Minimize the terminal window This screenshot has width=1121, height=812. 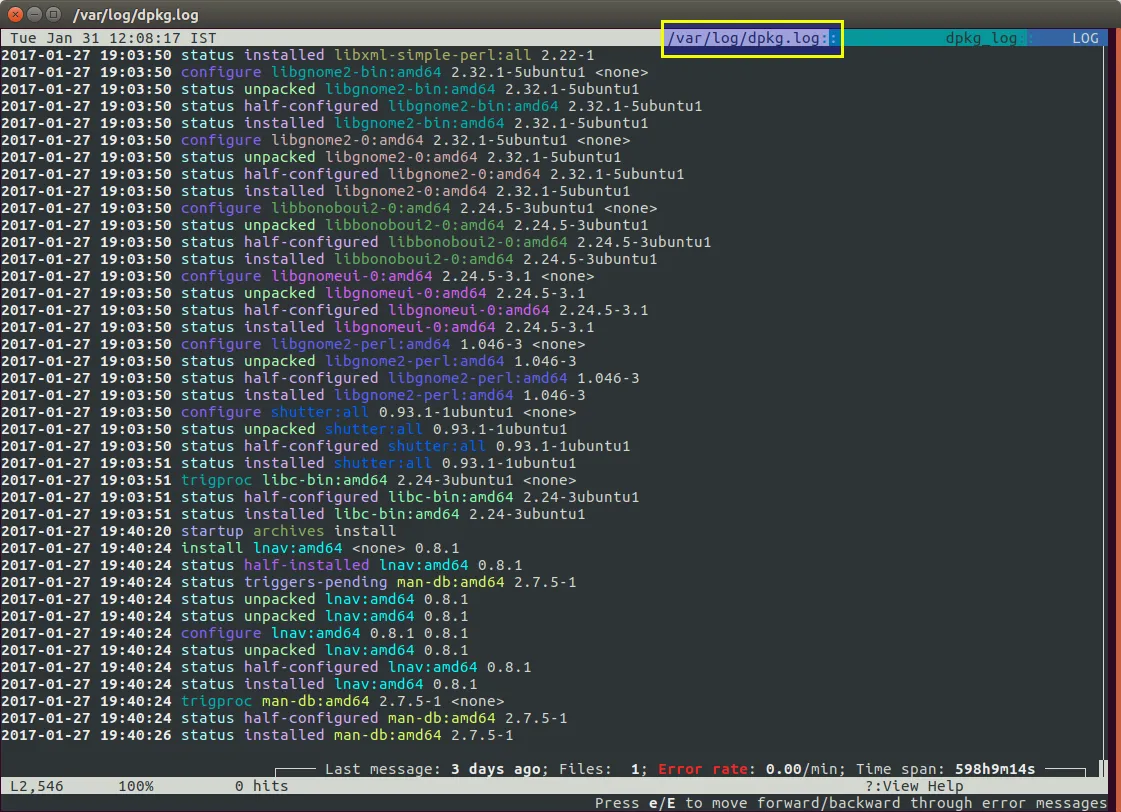pyautogui.click(x=33, y=14)
